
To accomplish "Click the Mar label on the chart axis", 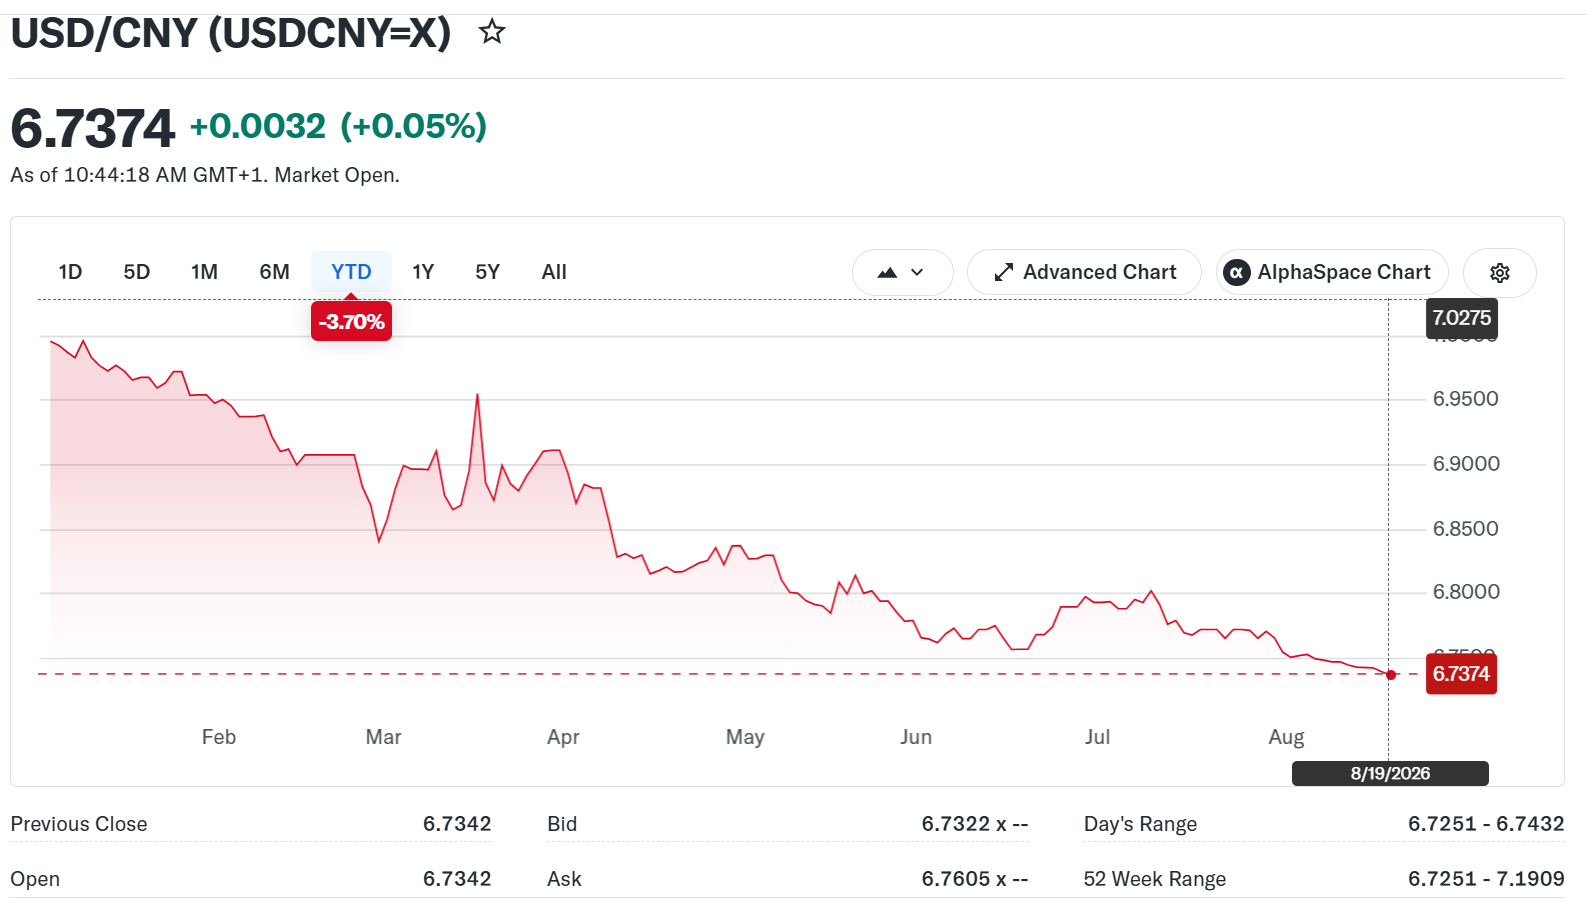I will 383,737.
